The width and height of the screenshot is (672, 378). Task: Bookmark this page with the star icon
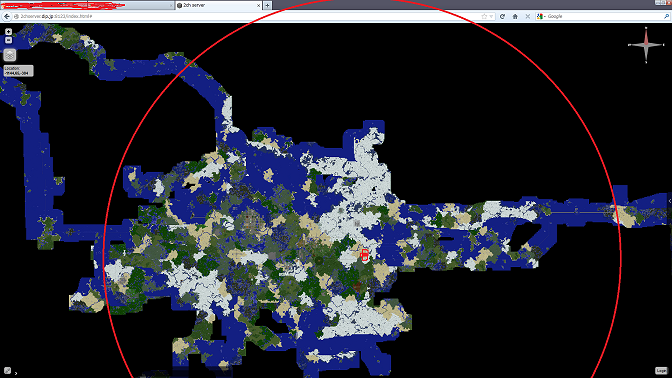484,16
